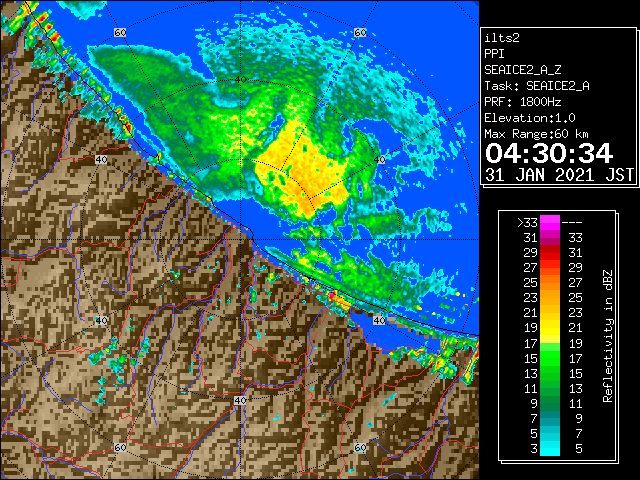Select the dark red 29–31 dBZ legend band

pyautogui.click(x=550, y=253)
